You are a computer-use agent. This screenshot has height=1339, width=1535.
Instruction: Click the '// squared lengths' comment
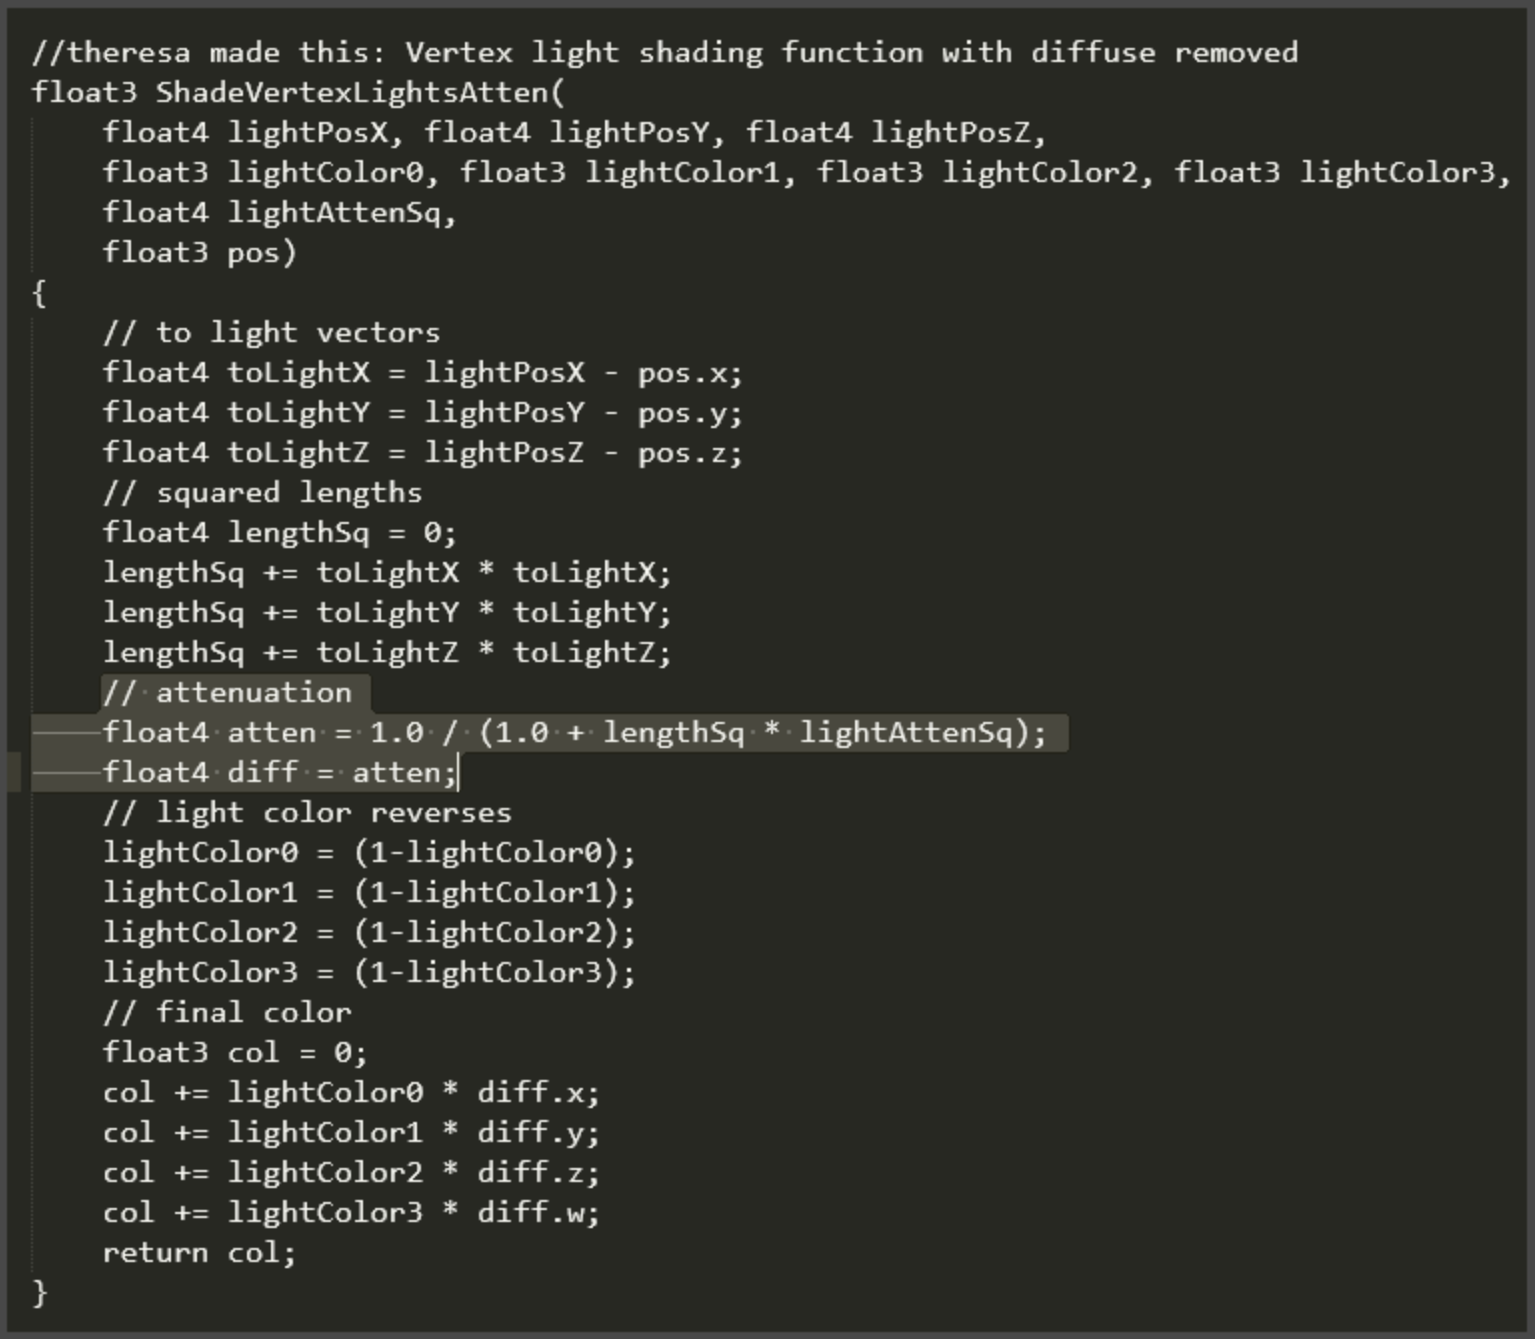(x=262, y=493)
